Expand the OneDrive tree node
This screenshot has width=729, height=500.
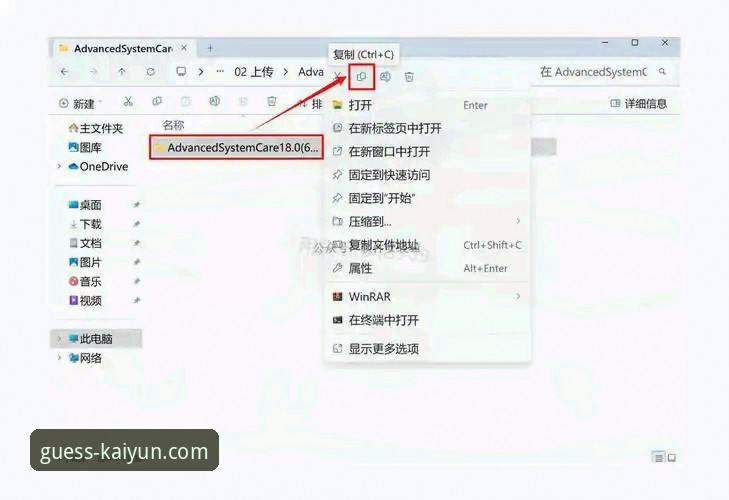[59, 166]
